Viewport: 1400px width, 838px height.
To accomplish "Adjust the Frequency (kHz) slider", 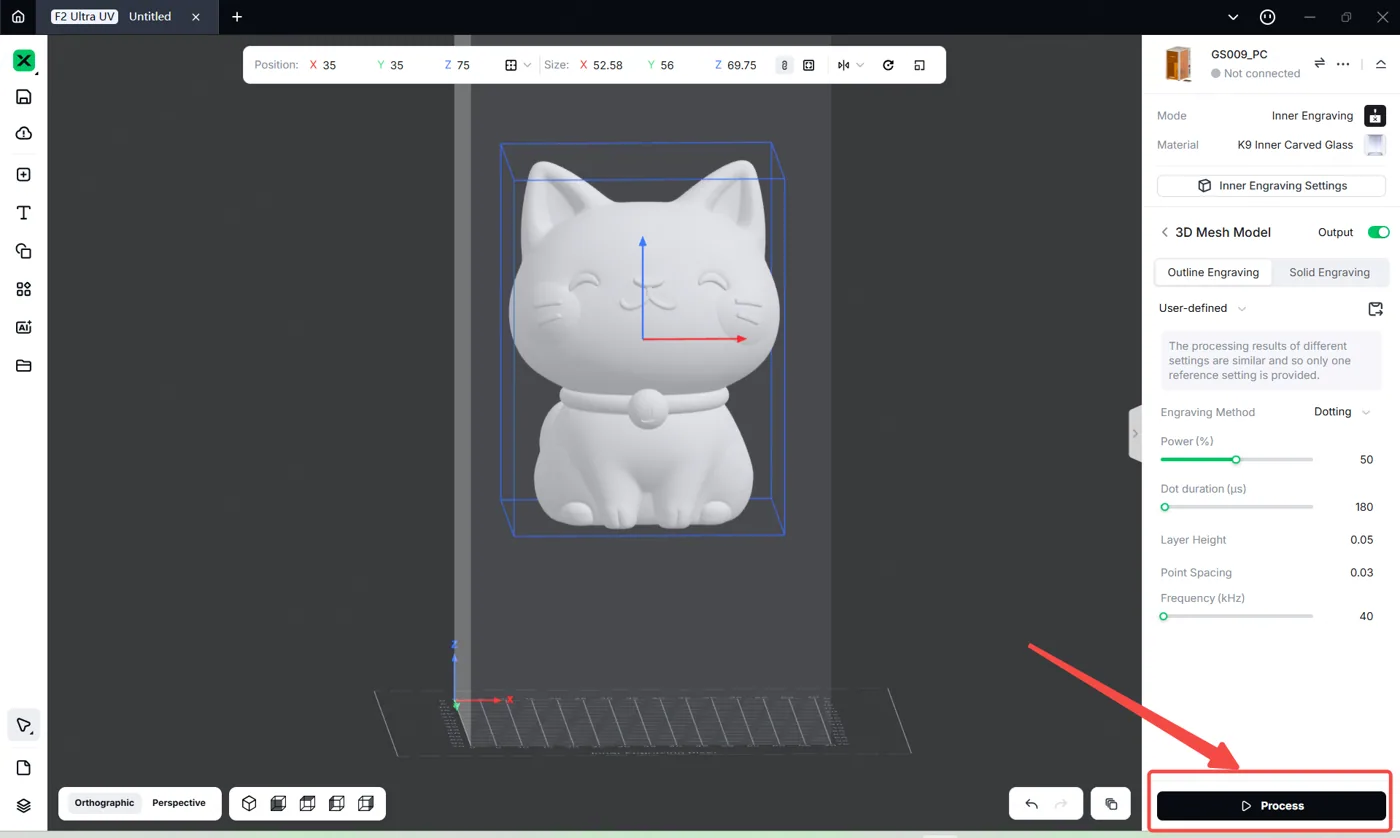I will point(1236,616).
